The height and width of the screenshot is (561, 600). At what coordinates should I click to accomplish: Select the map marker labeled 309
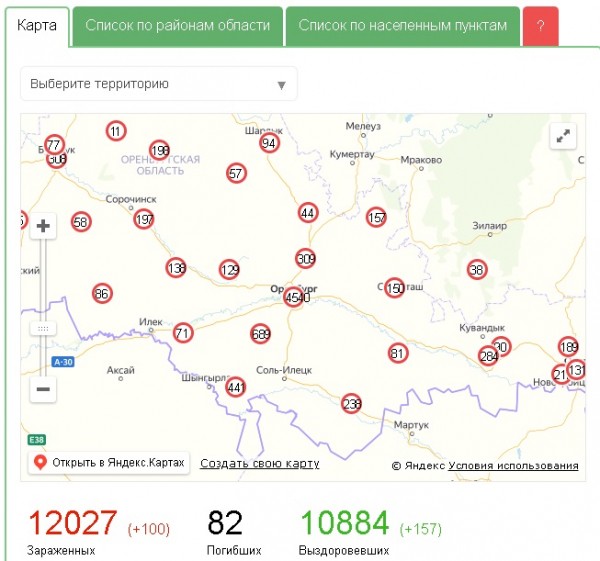click(x=306, y=259)
